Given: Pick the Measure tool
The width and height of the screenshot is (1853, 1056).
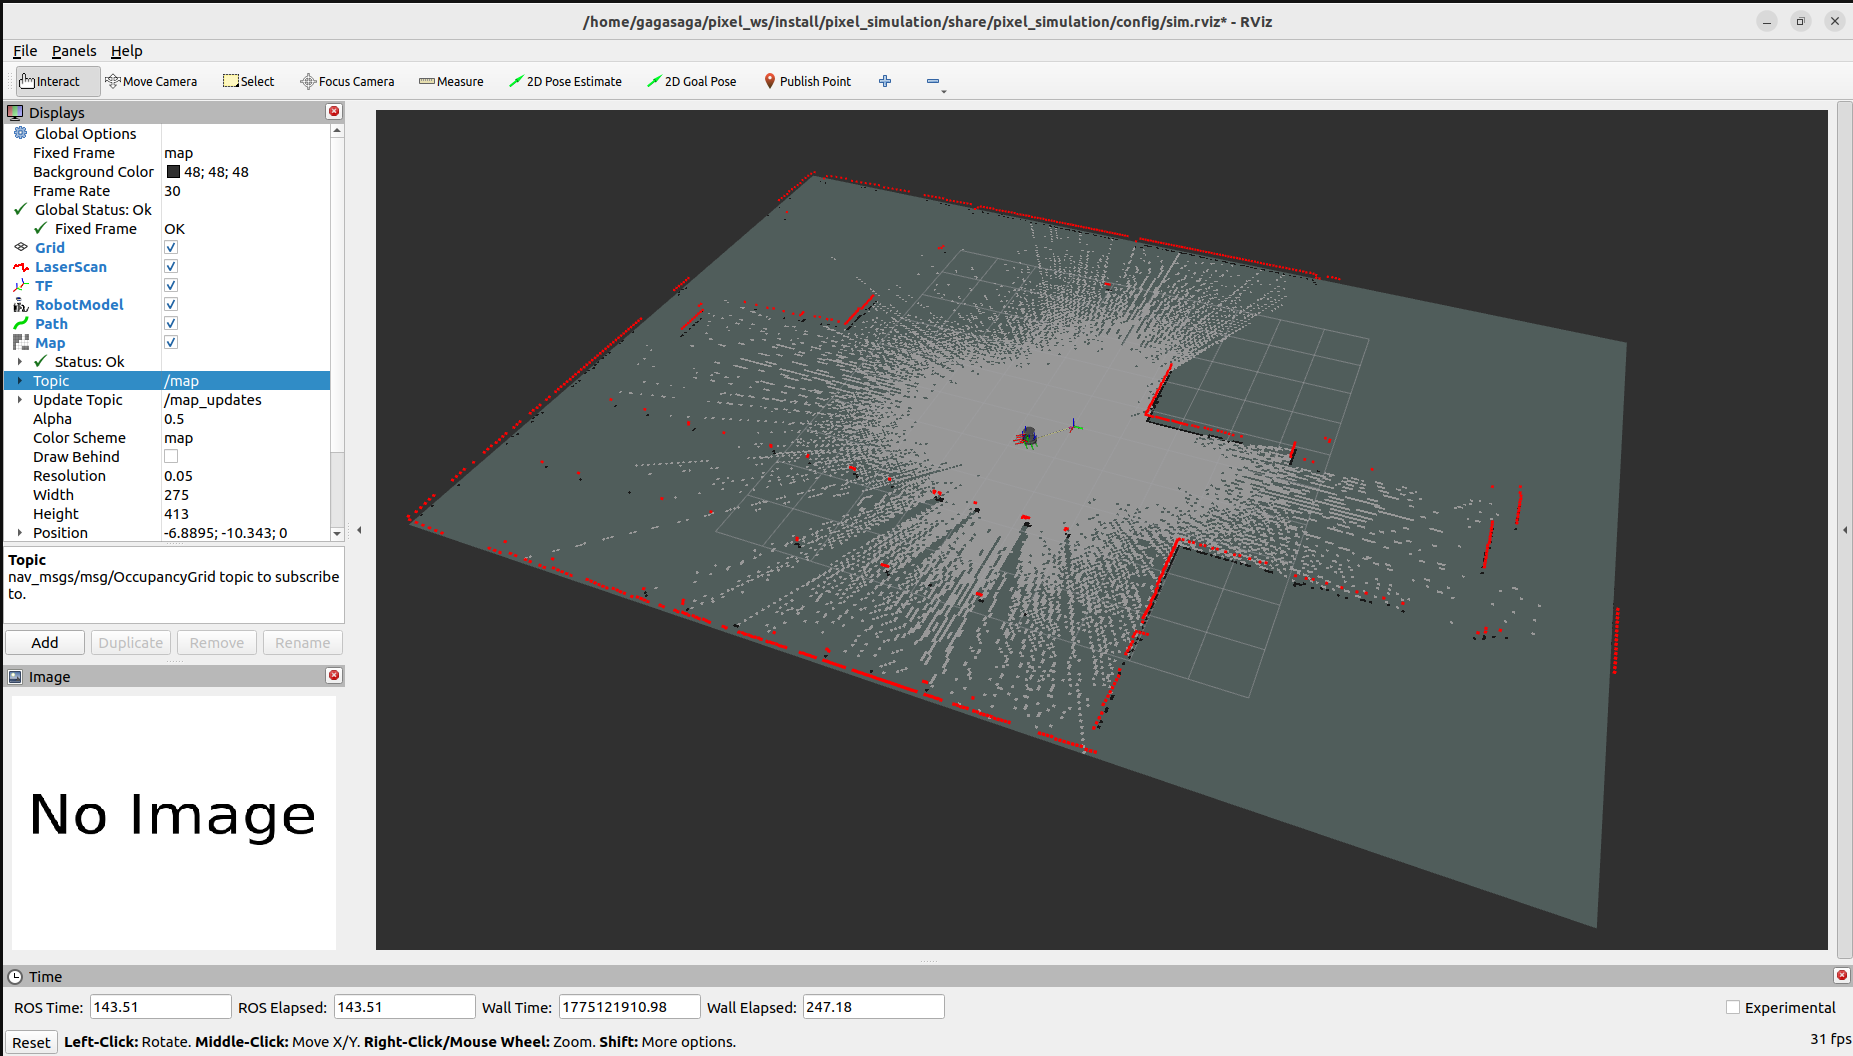Looking at the screenshot, I should tap(451, 81).
